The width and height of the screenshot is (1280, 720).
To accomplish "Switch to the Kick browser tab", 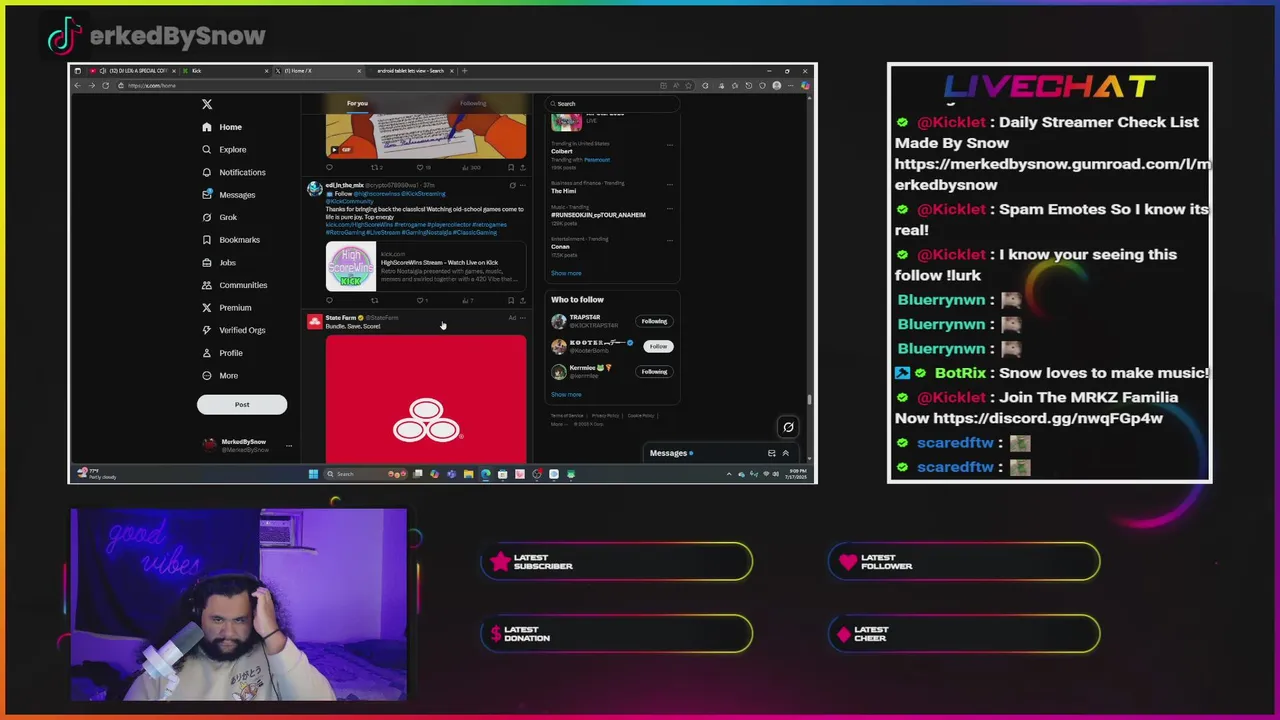I will [x=225, y=71].
